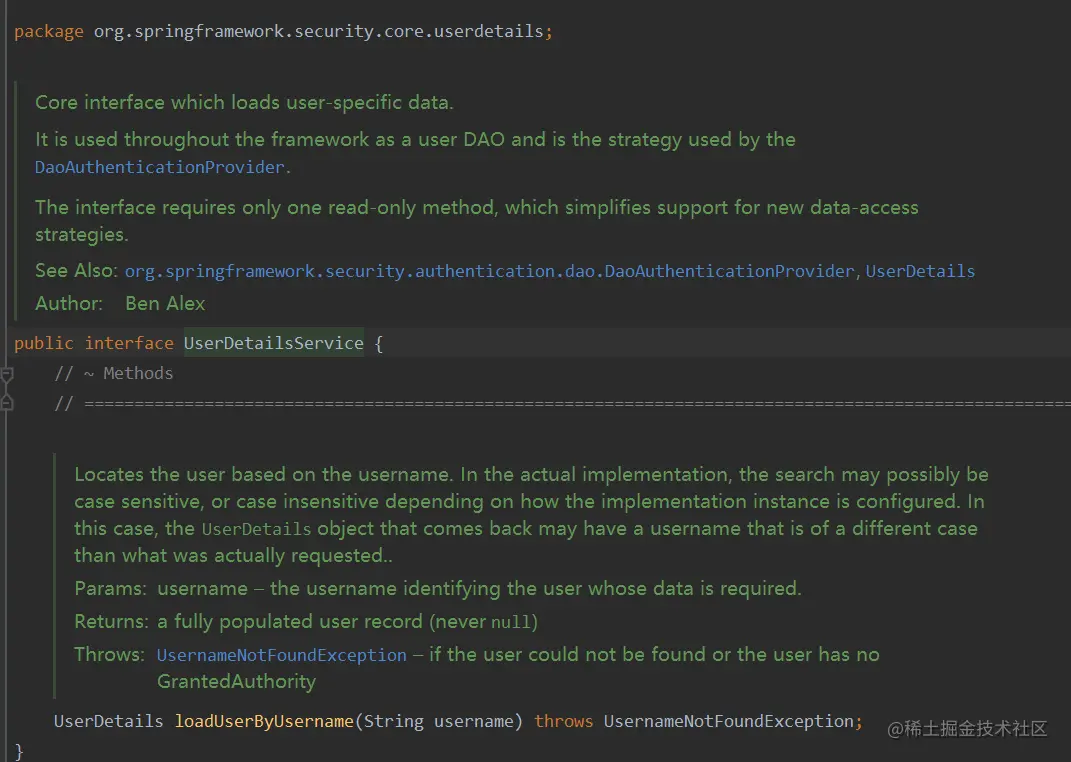This screenshot has width=1071, height=762.
Task: Click 'org.springframework.security.core.userdetails' package name
Action: point(318,31)
